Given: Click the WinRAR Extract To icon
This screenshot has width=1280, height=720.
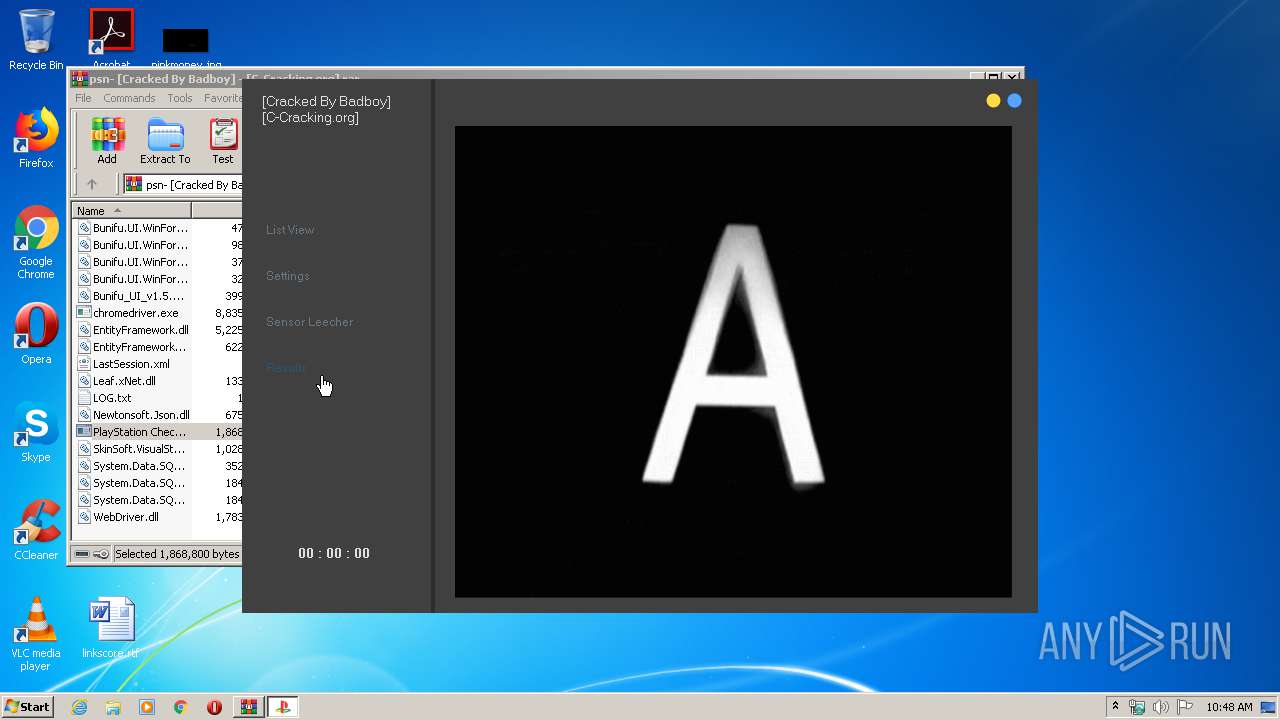Looking at the screenshot, I should point(165,141).
